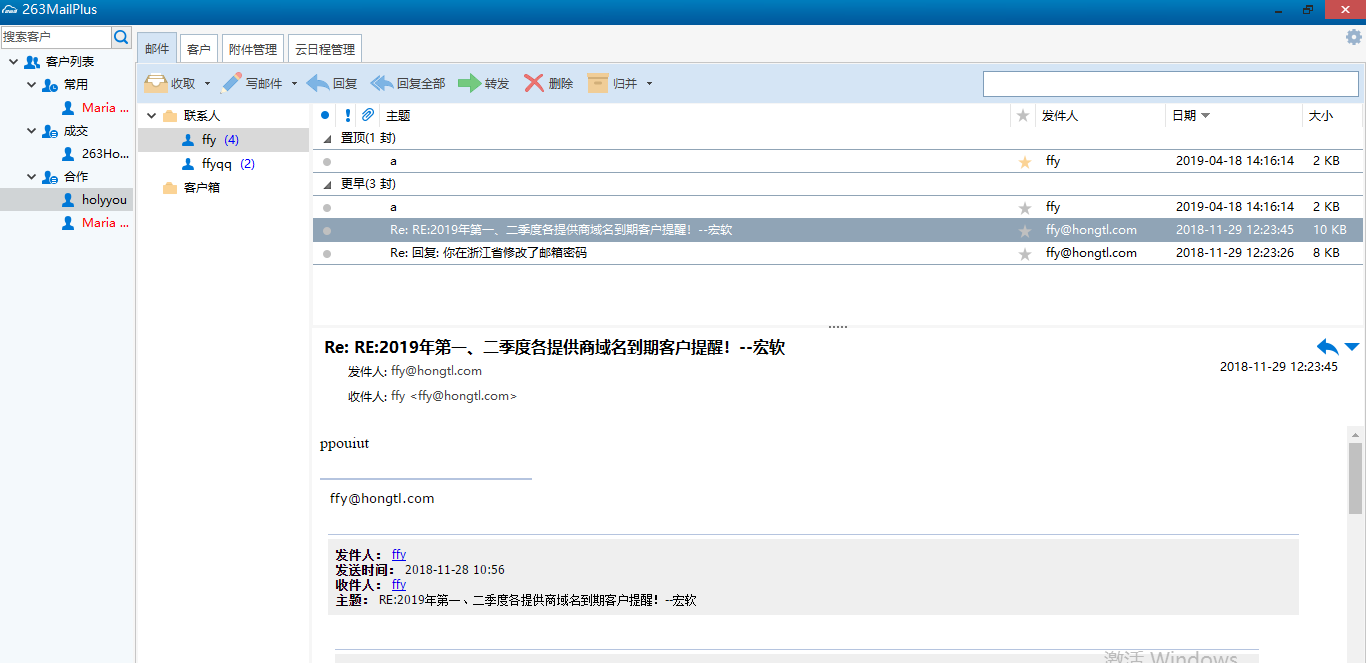
Task: Collapse the 更早(3 封) group
Action: point(327,185)
